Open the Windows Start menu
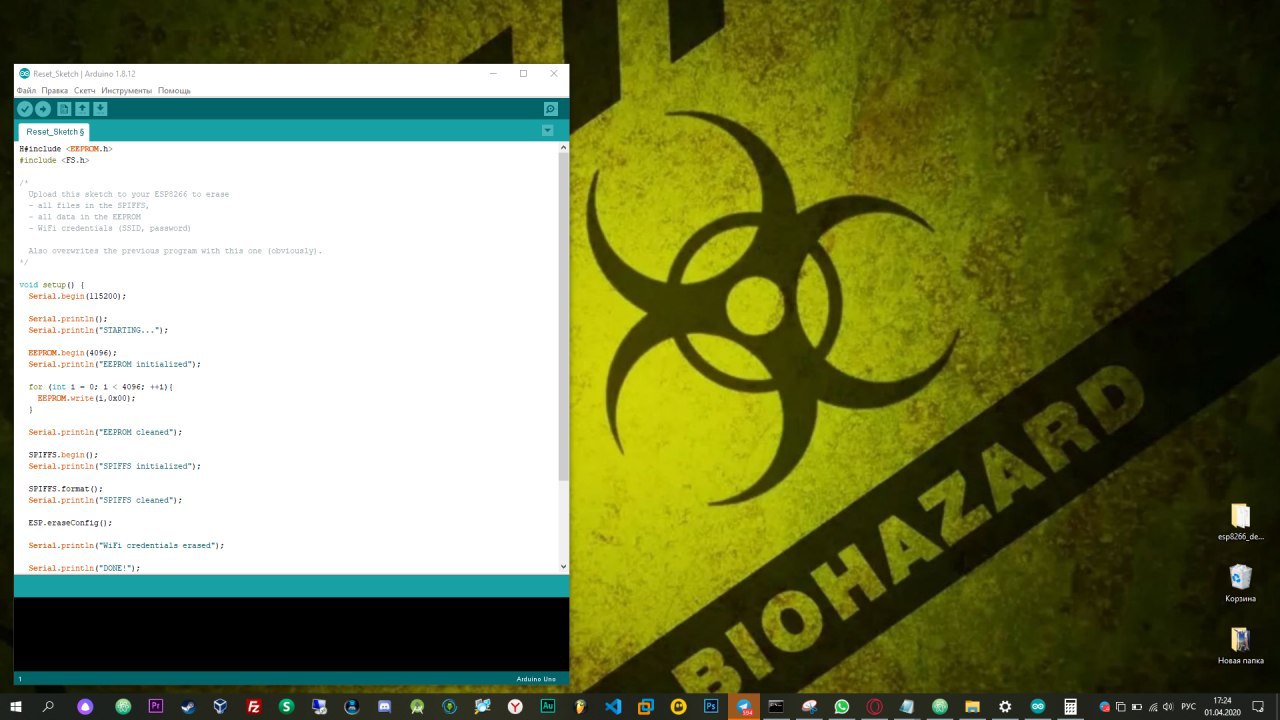This screenshot has width=1280, height=720. point(16,706)
